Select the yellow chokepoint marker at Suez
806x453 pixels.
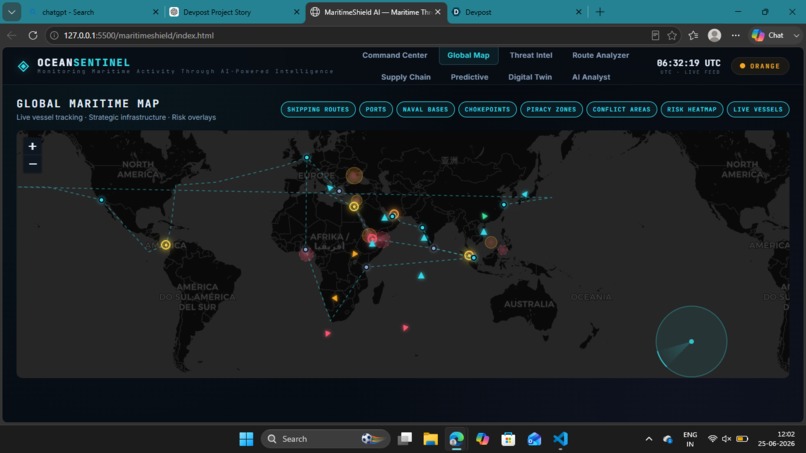pyautogui.click(x=354, y=206)
